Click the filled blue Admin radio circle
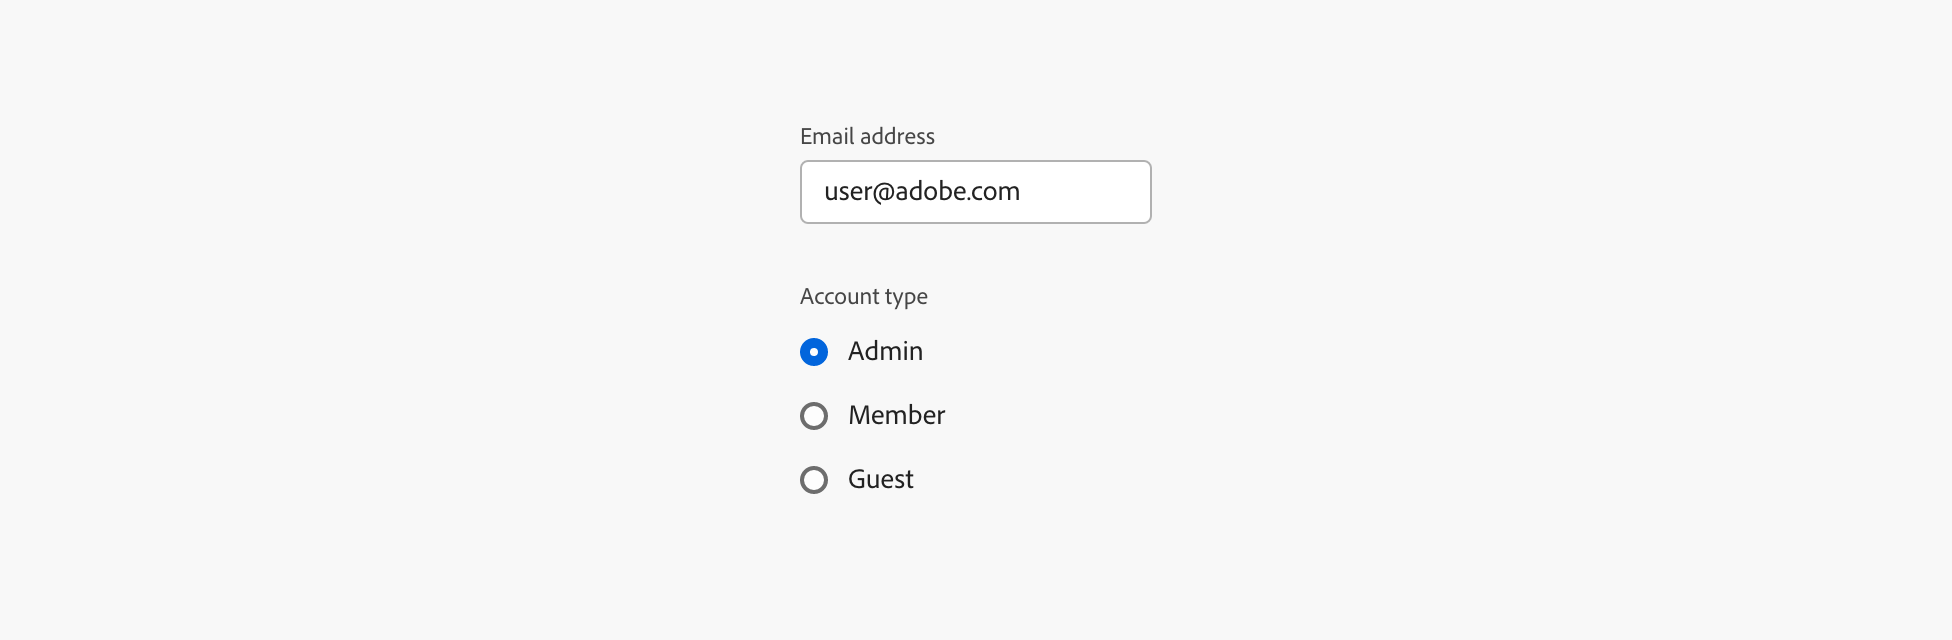The image size is (1952, 640). (x=814, y=352)
